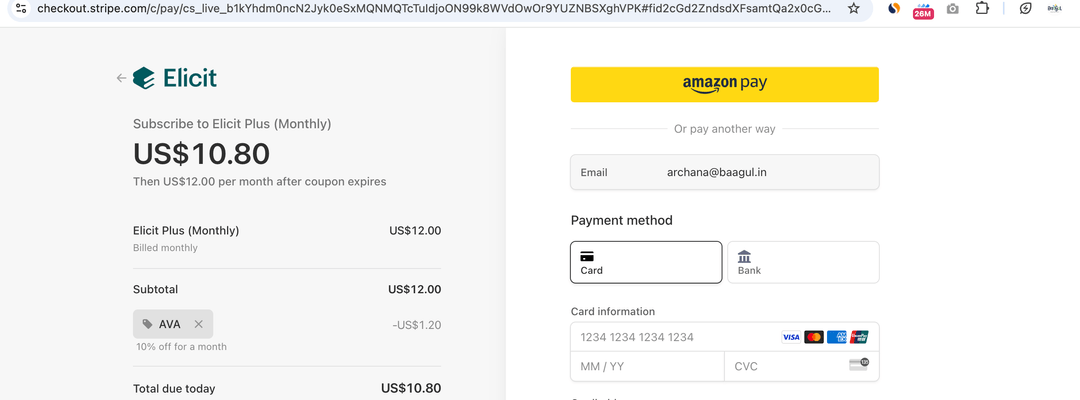This screenshot has width=1080, height=400.
Task: Click the leaf lightning icon in toolbar
Action: point(1025,9)
